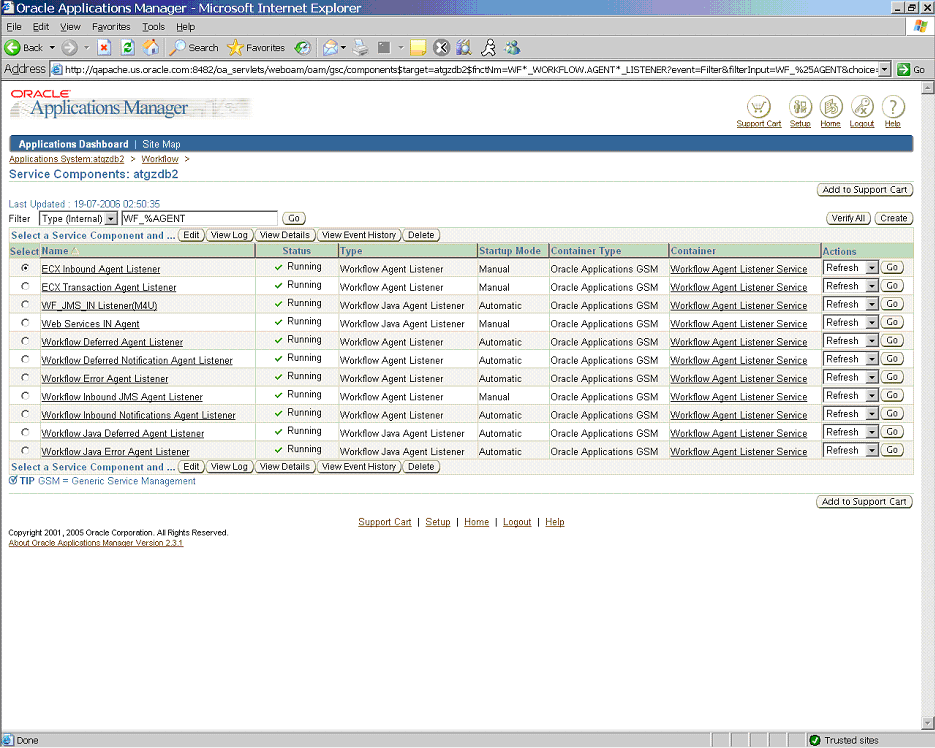This screenshot has height=748, width=935.
Task: Click the browser Back arrow icon
Action: click(x=13, y=48)
